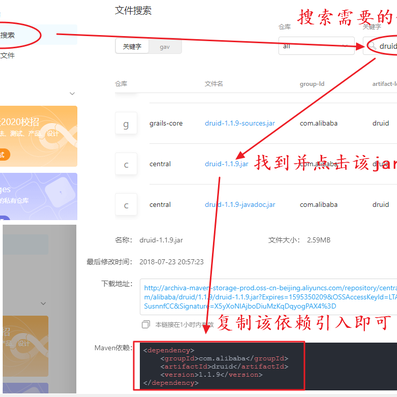
Task: Click the copy icon under download link
Action: [146, 324]
